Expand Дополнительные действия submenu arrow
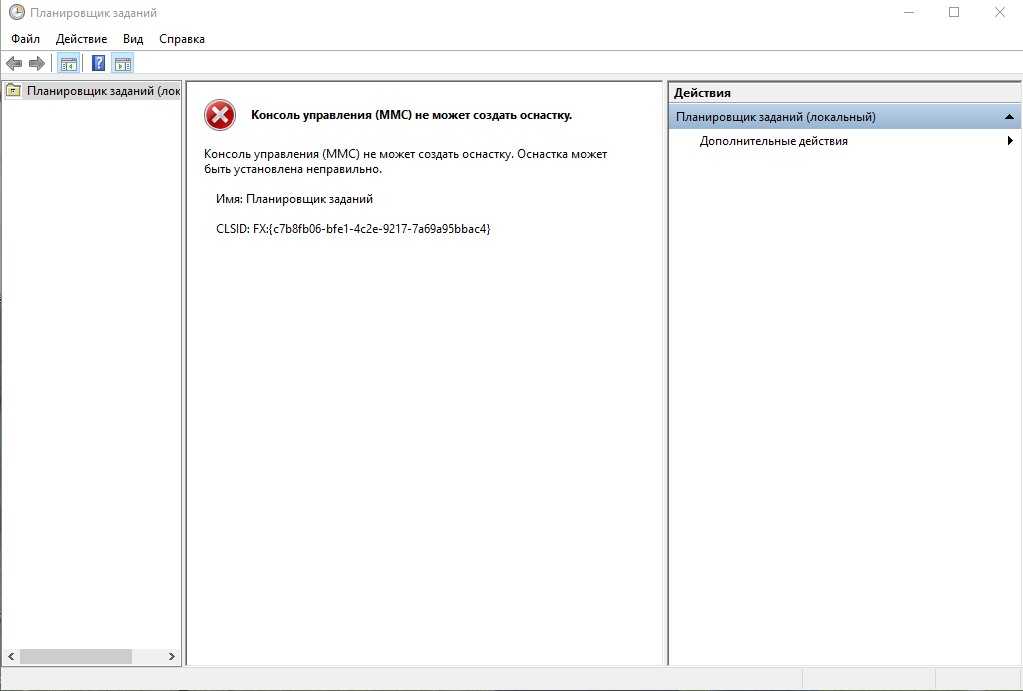The height and width of the screenshot is (691, 1023). pyautogui.click(x=1009, y=141)
